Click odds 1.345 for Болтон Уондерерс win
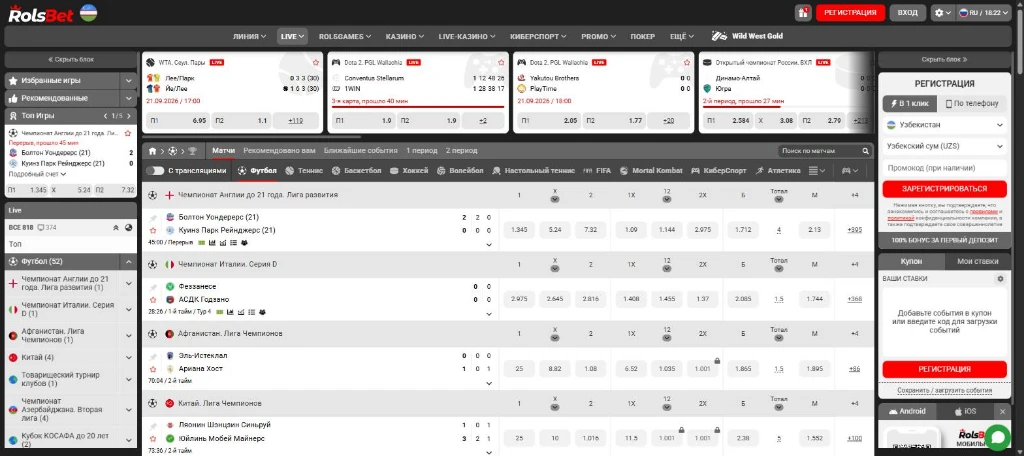Screen dimensions: 1024x456 click(x=519, y=230)
